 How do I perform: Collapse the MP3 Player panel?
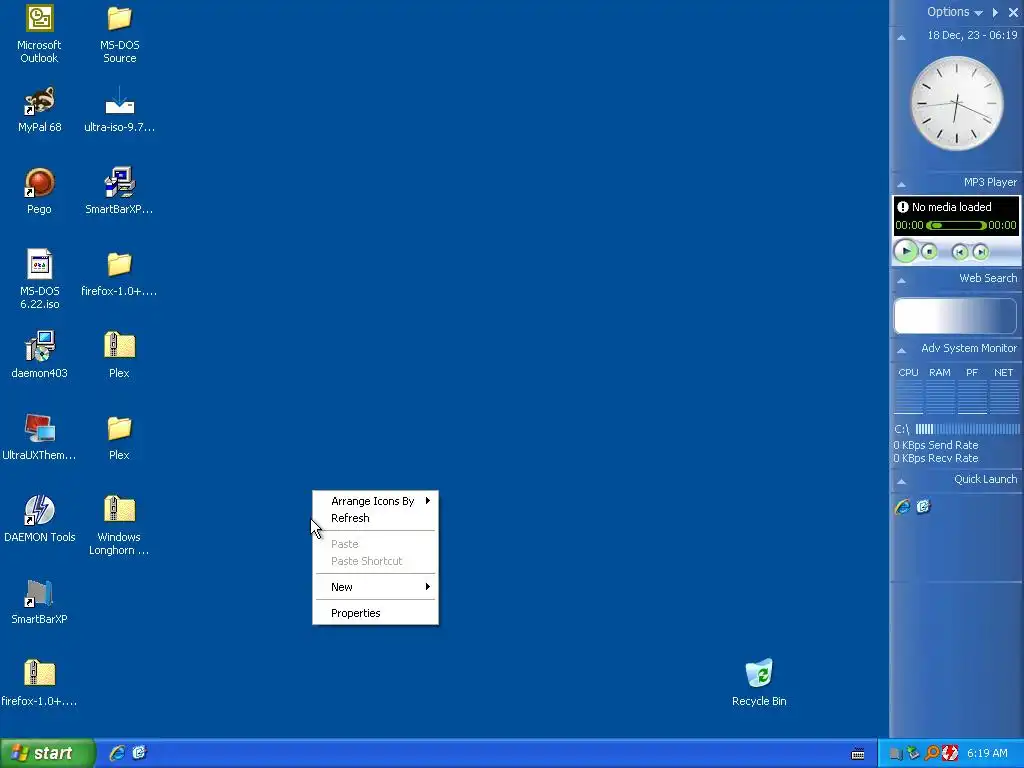click(901, 184)
